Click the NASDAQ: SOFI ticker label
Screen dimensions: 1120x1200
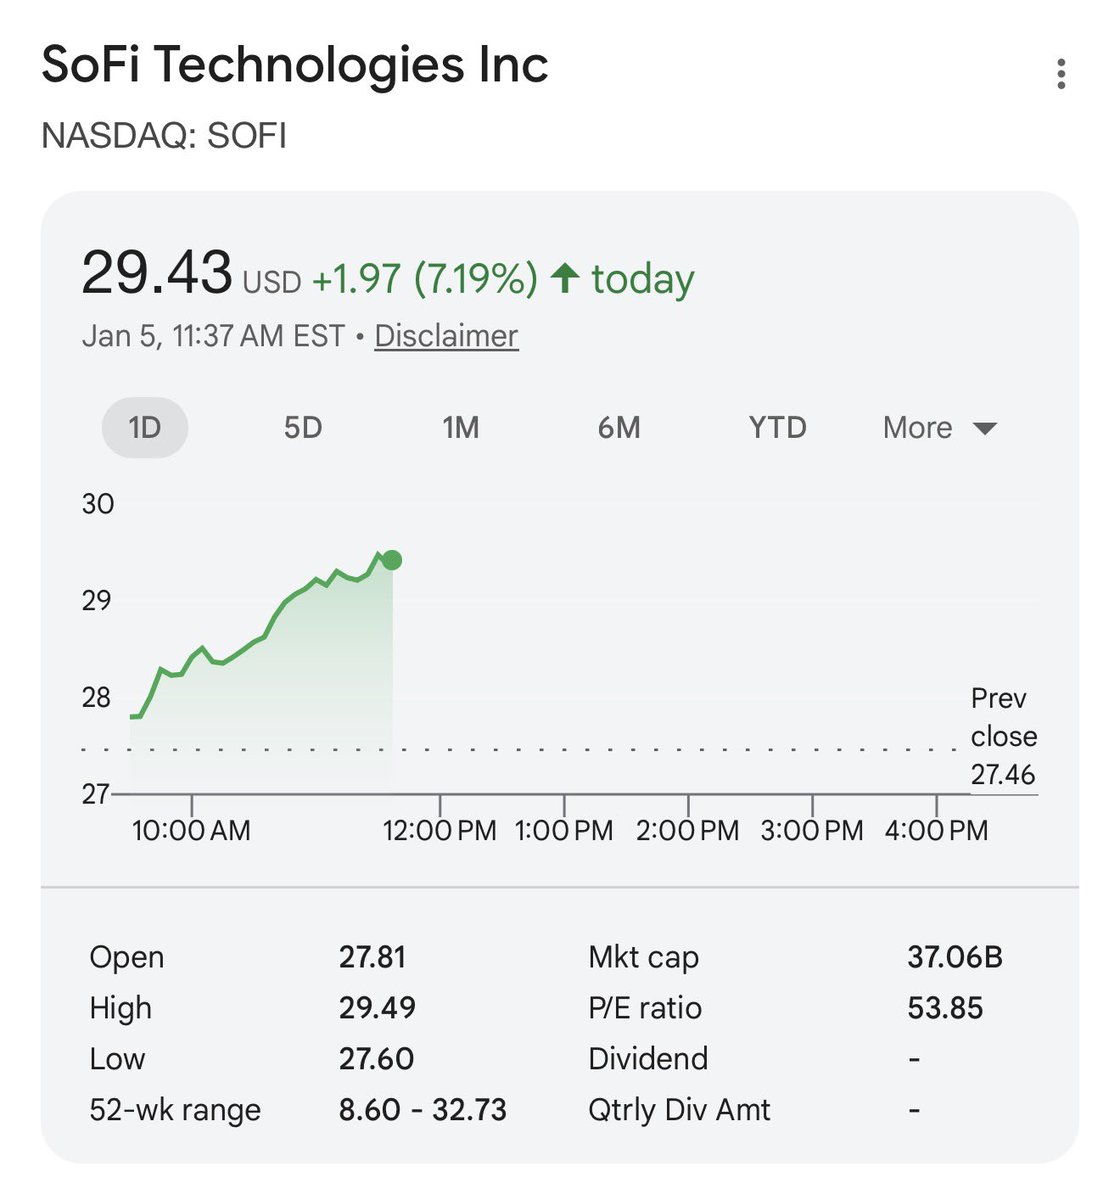pos(164,135)
